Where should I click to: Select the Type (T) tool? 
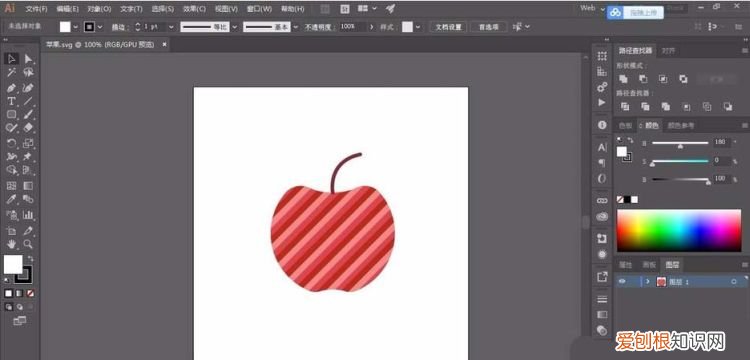coord(11,101)
